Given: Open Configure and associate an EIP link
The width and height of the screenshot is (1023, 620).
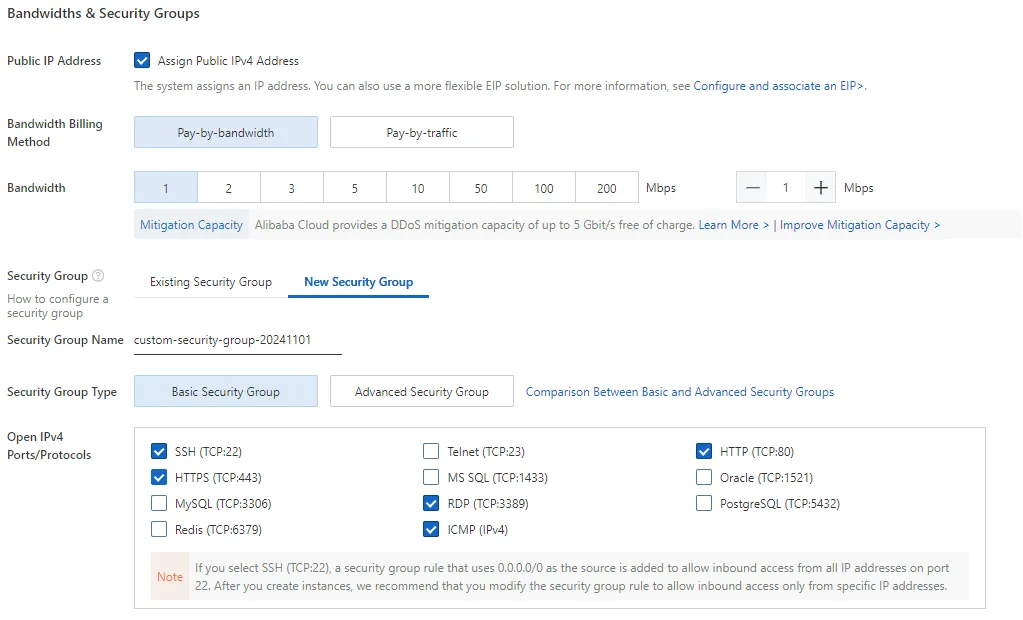Looking at the screenshot, I should point(779,86).
